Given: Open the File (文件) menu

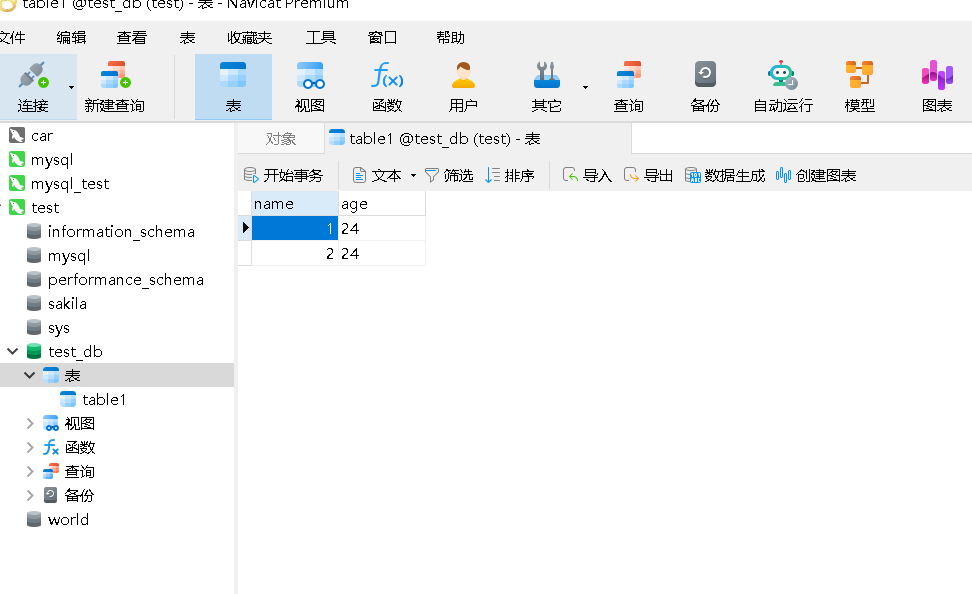Looking at the screenshot, I should point(13,38).
